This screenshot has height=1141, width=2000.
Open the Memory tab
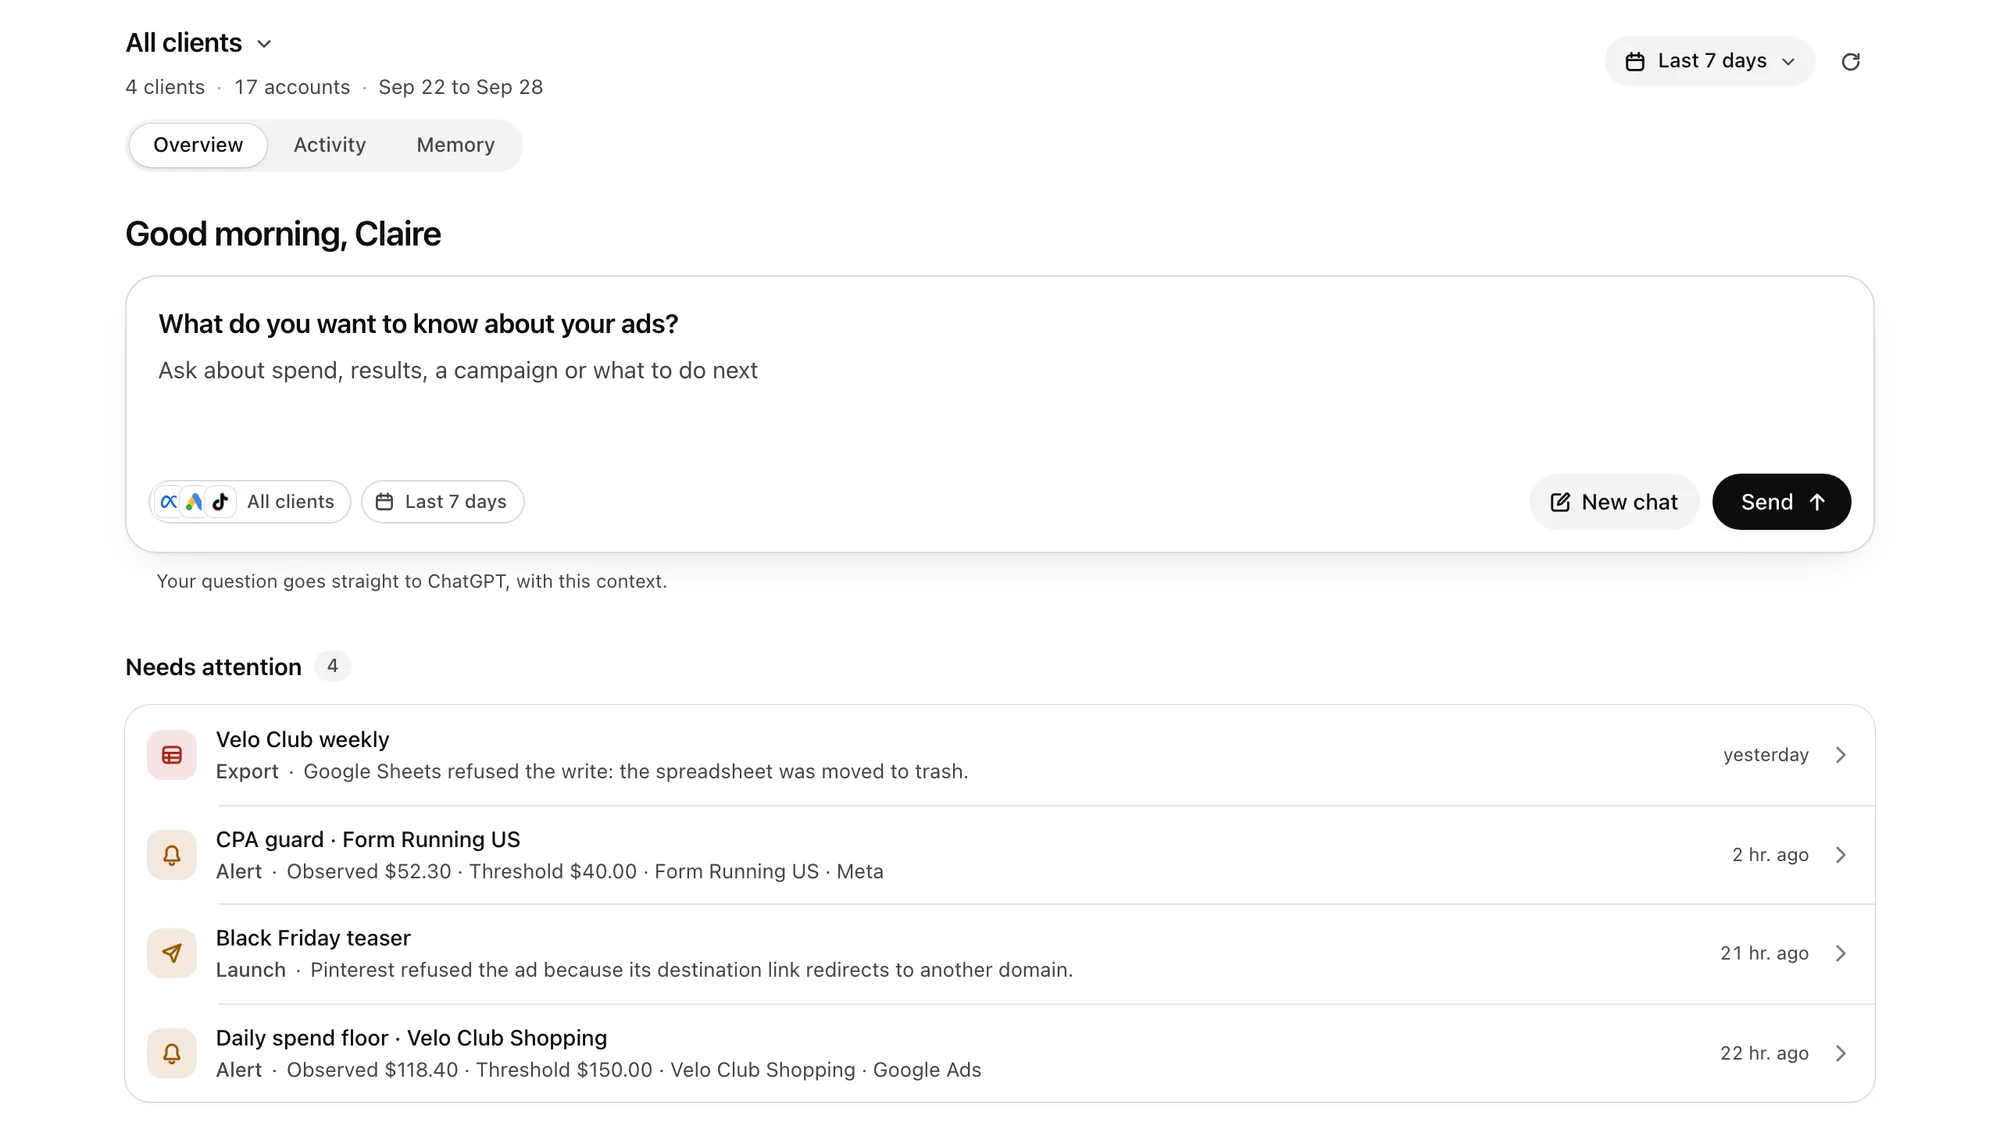455,145
